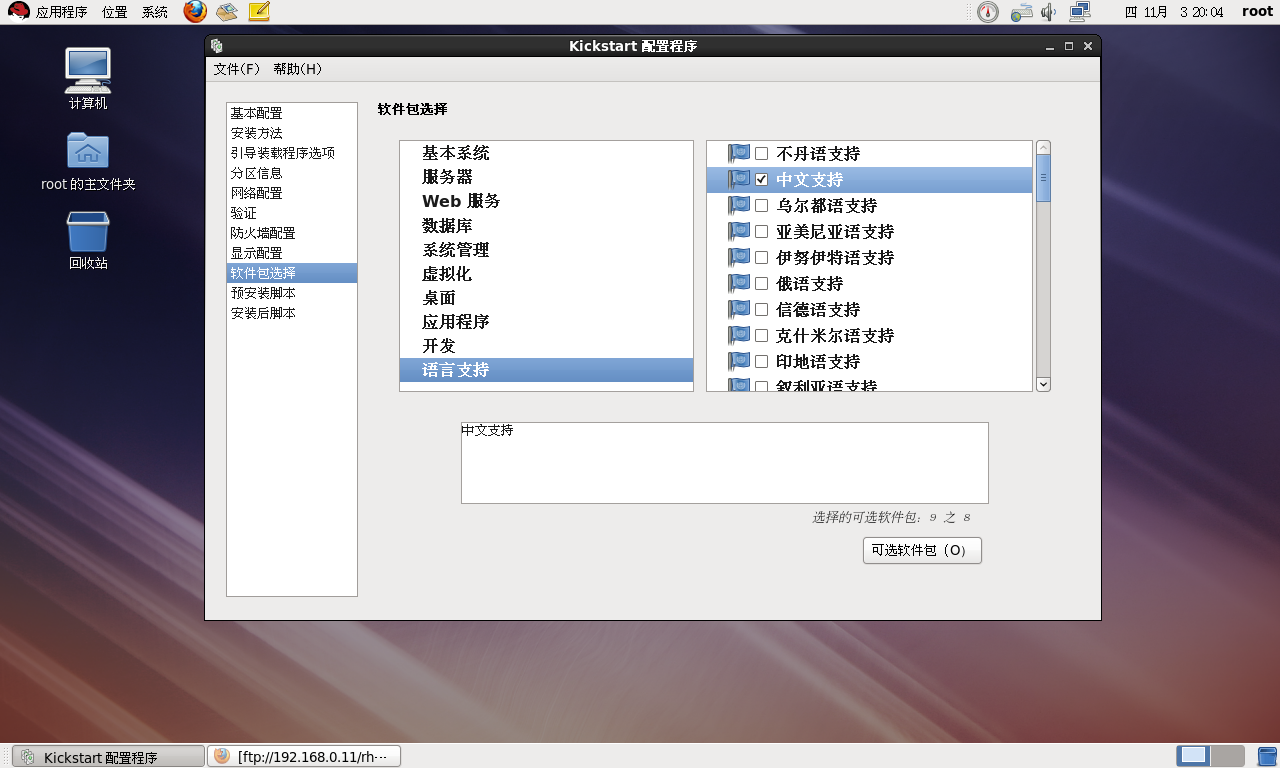Screen dimensions: 1280x768
Task: Click the CPU gauge tray icon
Action: point(987,12)
